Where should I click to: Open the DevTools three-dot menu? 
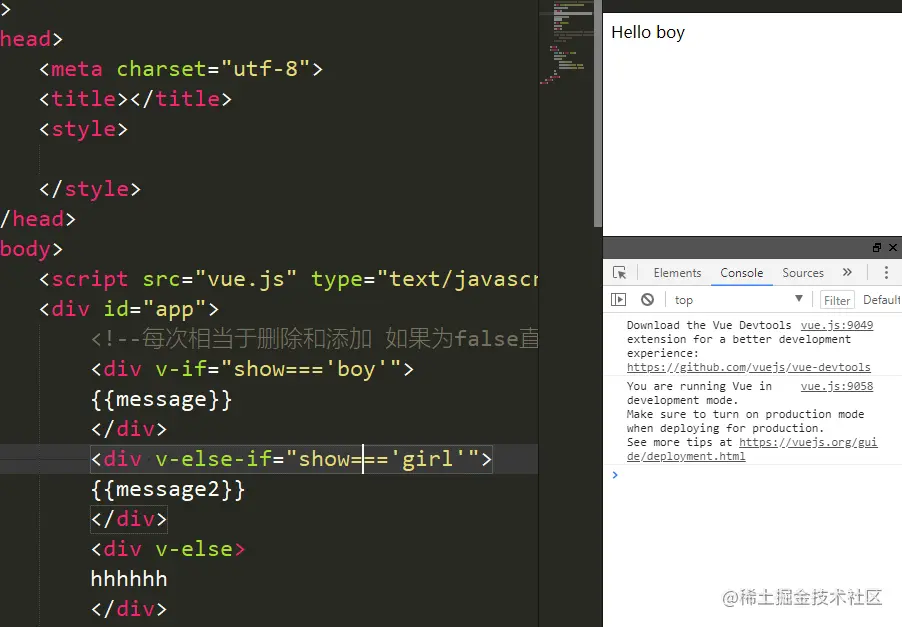pos(886,272)
